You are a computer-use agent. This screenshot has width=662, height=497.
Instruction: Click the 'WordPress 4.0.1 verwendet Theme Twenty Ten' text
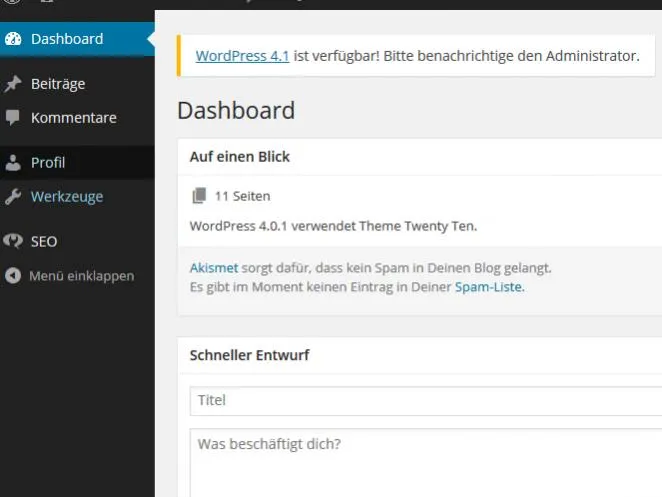[x=334, y=226]
